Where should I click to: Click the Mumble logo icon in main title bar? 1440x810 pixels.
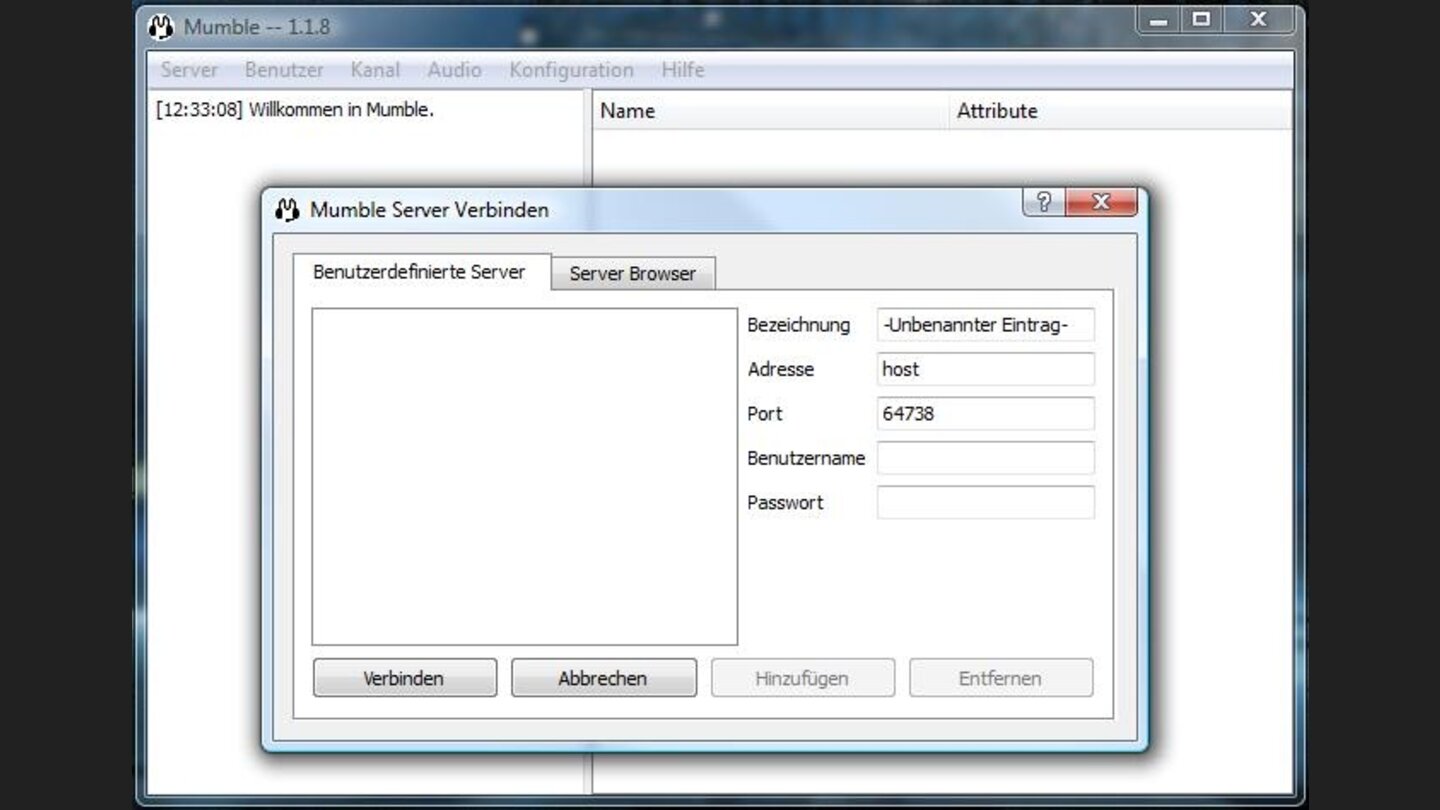pos(160,27)
